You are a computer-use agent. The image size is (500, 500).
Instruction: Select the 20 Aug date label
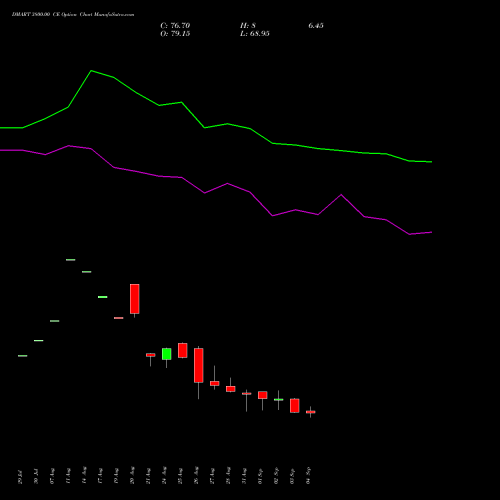[132, 475]
